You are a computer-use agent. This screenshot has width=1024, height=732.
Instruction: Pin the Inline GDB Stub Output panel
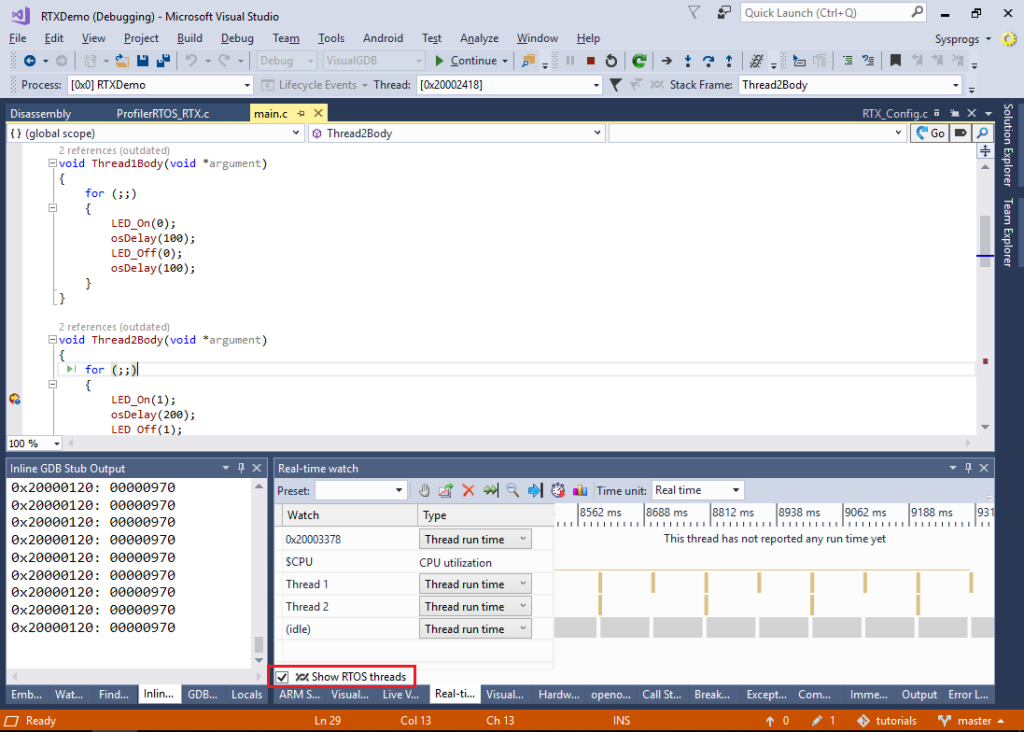coord(239,467)
